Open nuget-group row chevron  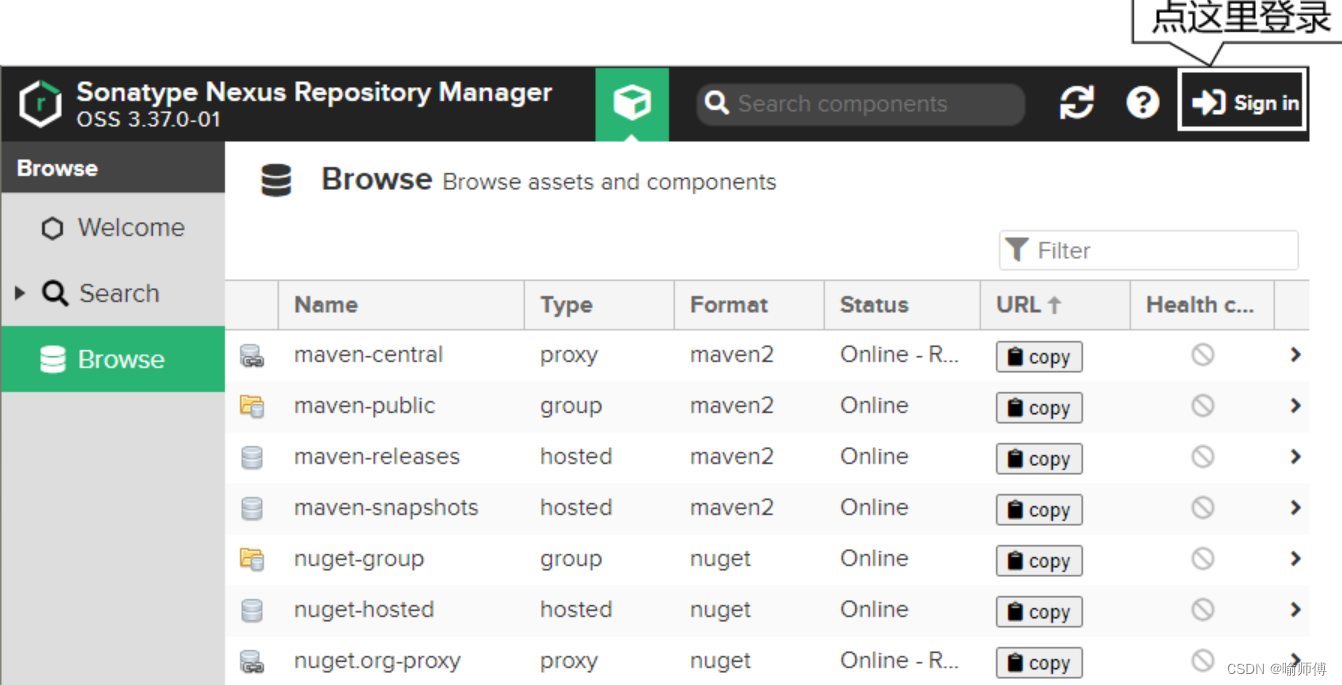[x=1295, y=559]
